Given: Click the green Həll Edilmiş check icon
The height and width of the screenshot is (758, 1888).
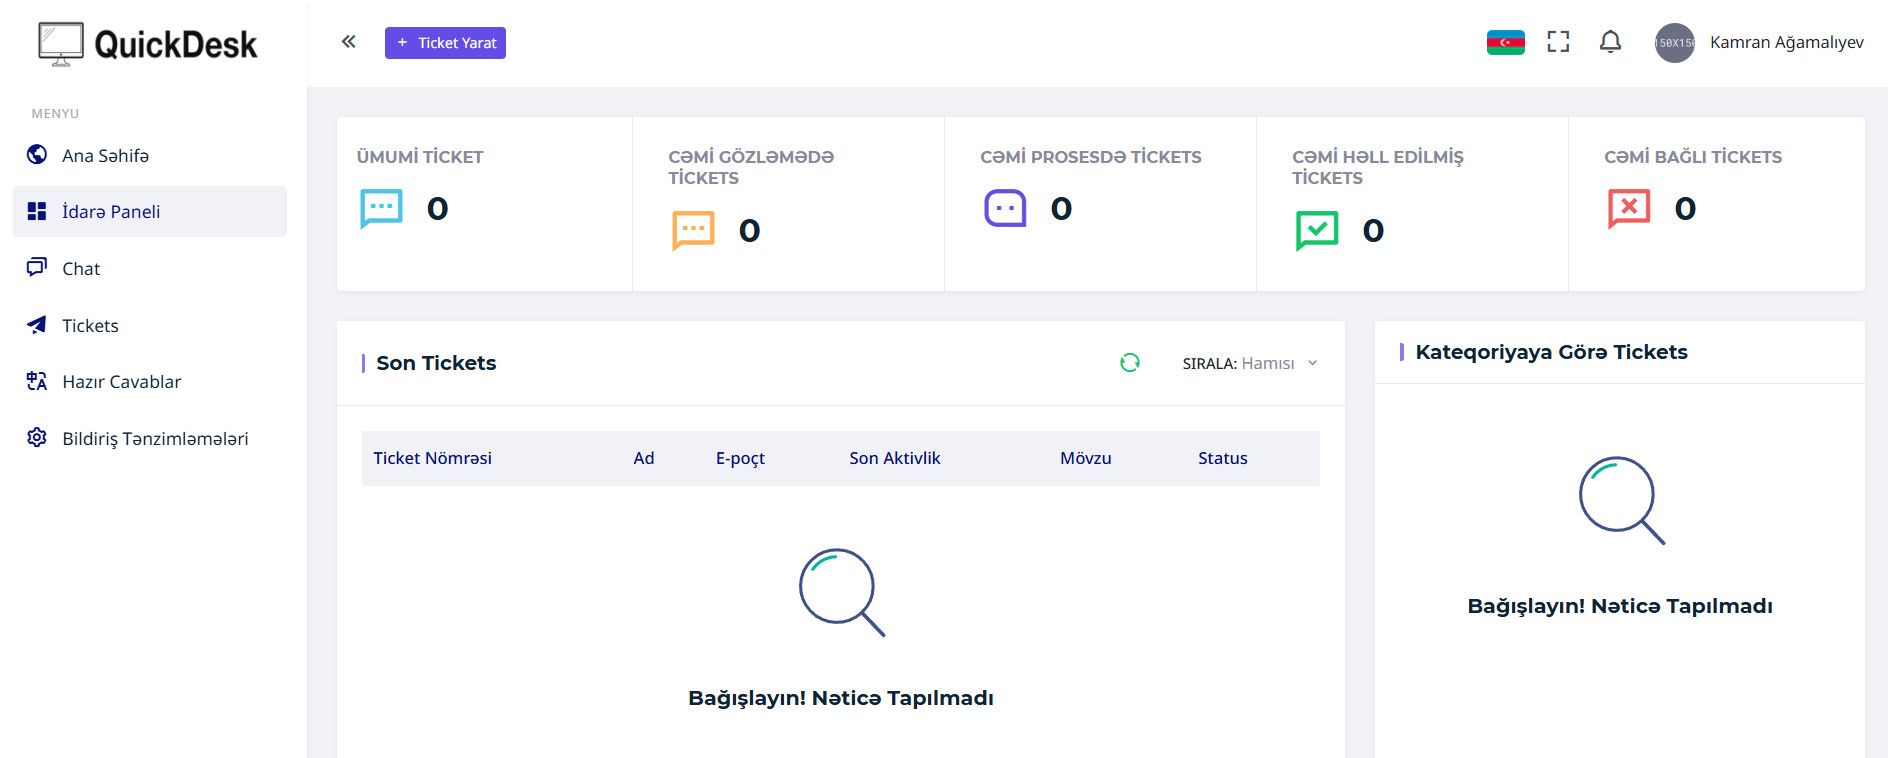Looking at the screenshot, I should tap(1317, 230).
